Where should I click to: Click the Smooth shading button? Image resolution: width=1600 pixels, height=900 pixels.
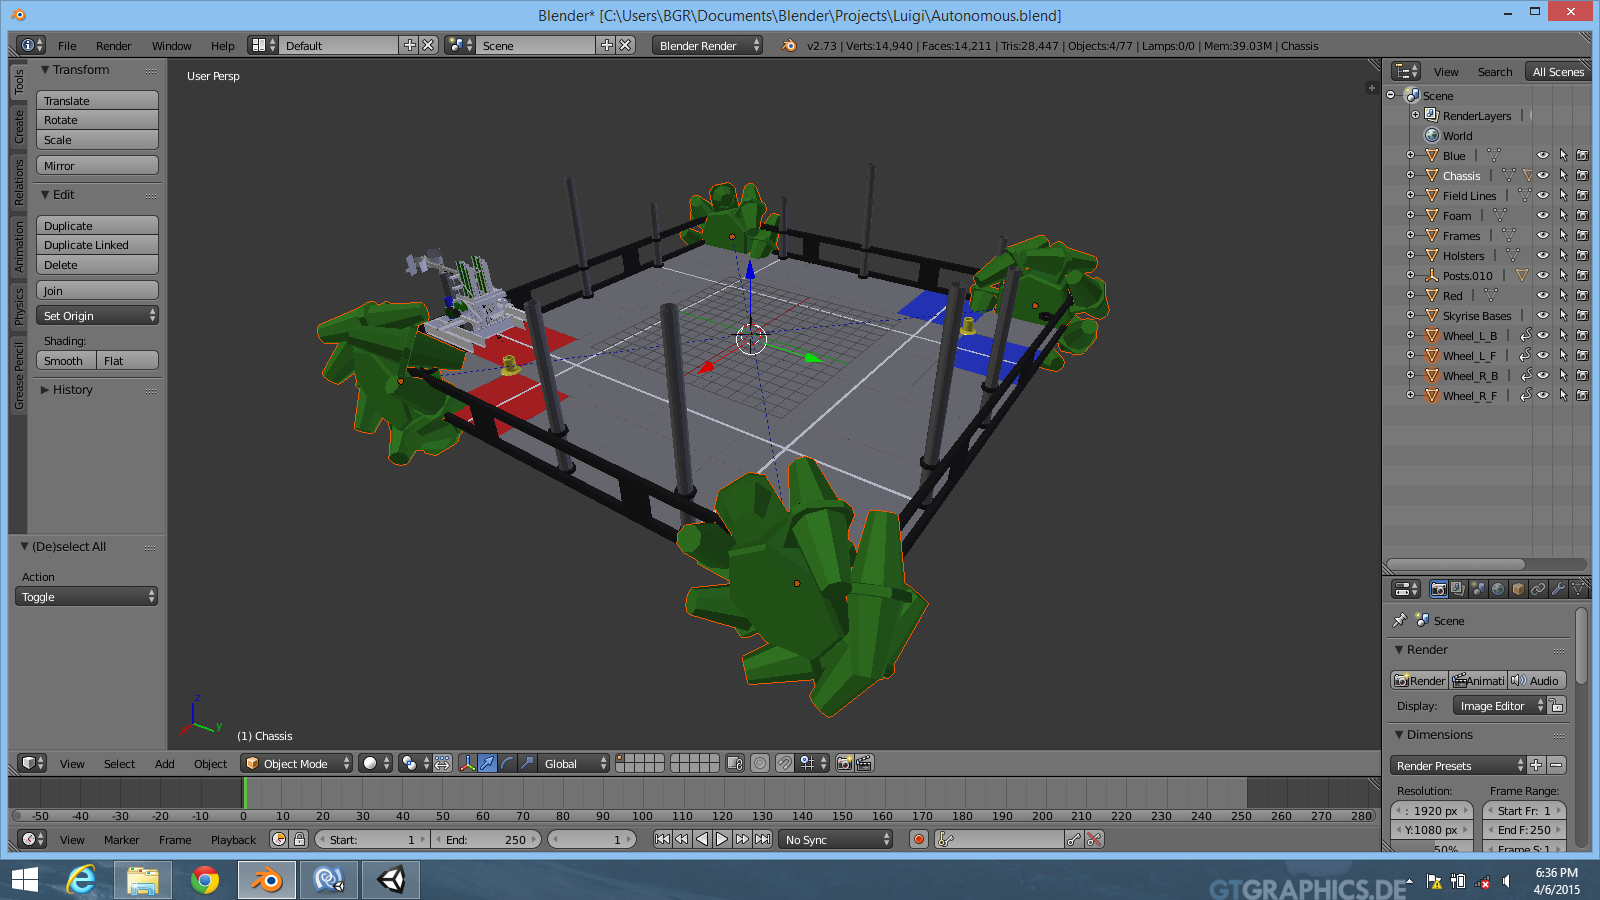[x=66, y=360]
